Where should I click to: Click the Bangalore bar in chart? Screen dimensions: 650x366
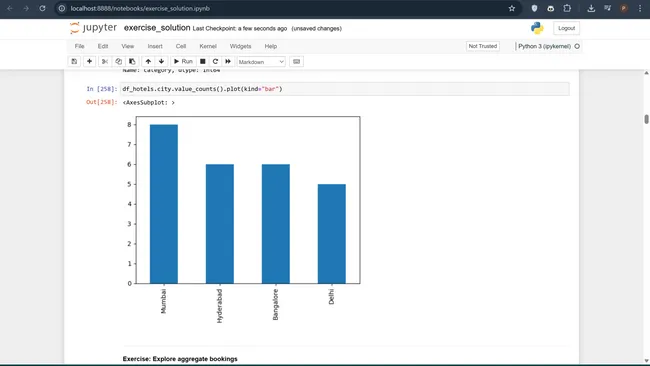coord(276,224)
